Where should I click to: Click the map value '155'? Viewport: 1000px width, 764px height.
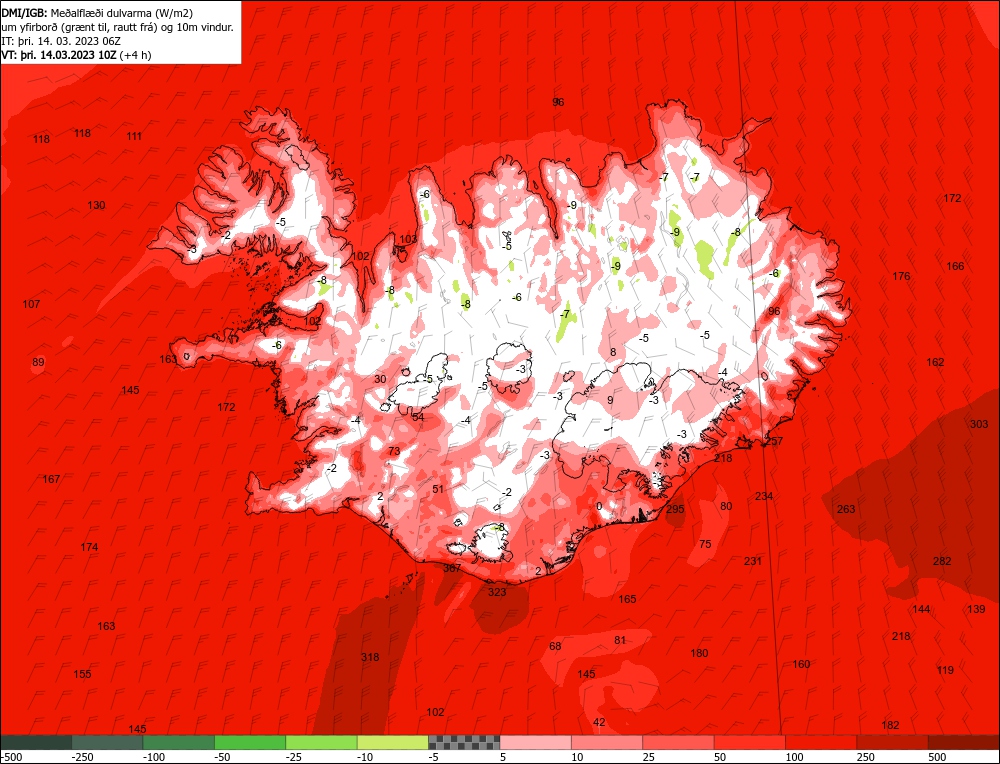pyautogui.click(x=82, y=674)
